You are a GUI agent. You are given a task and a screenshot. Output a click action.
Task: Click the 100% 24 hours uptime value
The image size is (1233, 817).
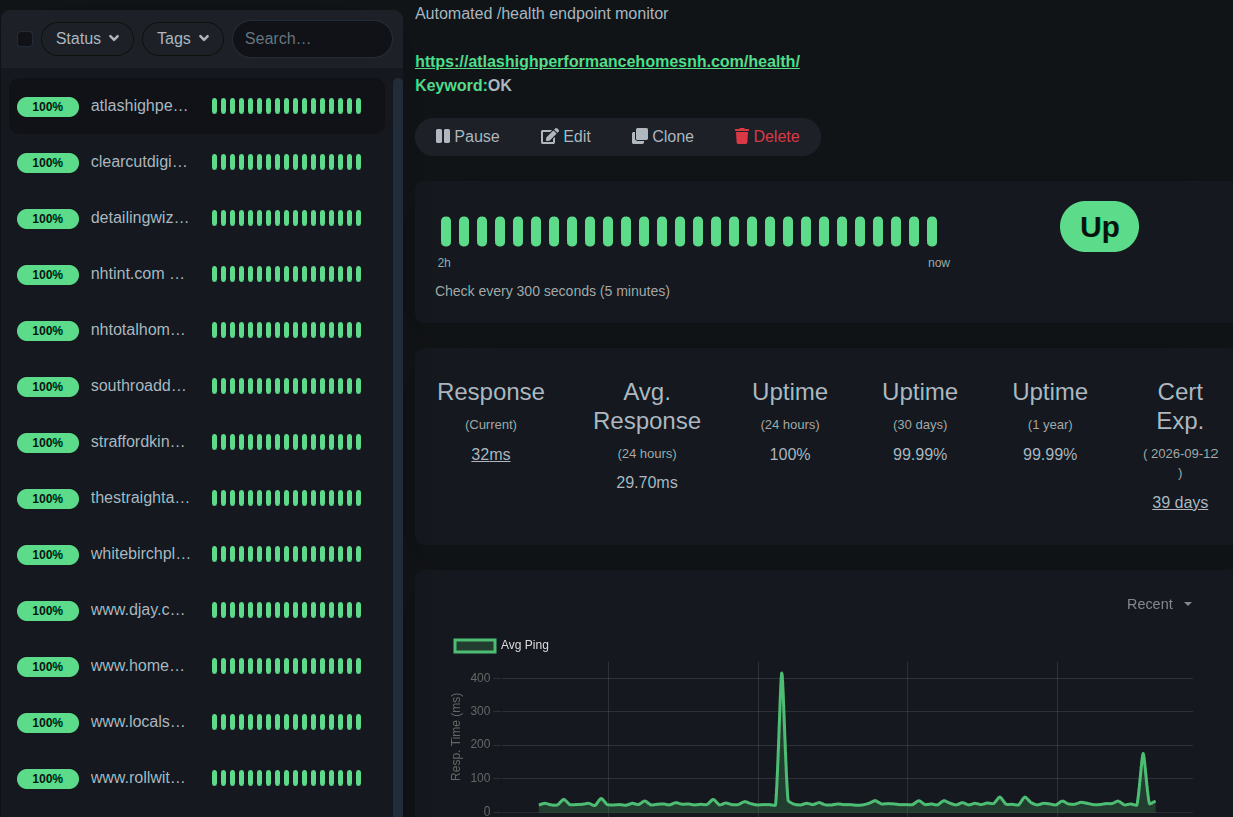(790, 455)
